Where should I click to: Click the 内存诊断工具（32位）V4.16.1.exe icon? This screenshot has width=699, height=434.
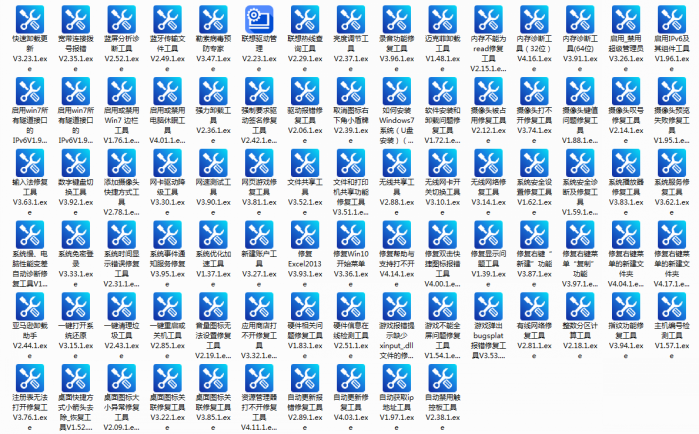(534, 20)
